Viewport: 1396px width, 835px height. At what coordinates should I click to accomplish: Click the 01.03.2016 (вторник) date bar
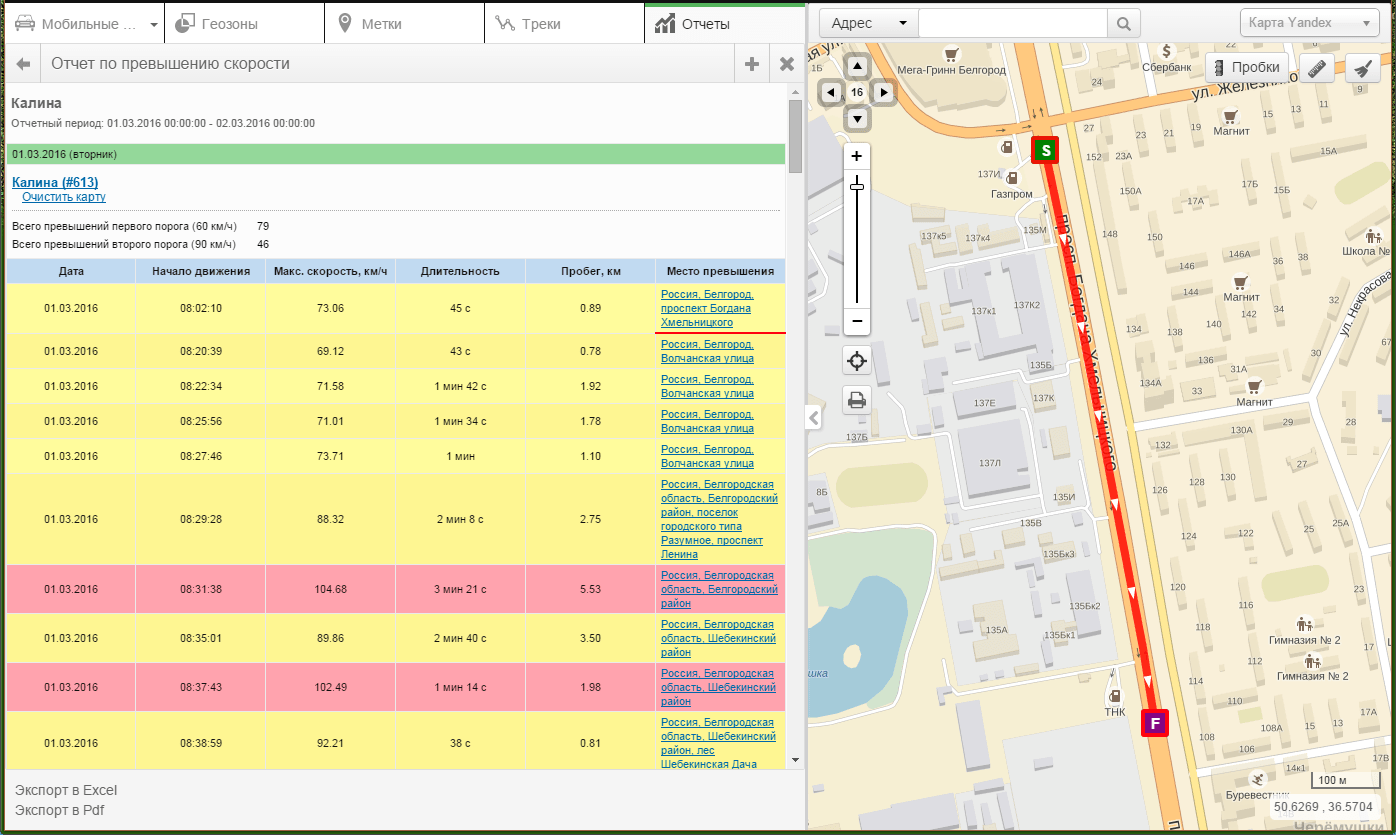(396, 155)
